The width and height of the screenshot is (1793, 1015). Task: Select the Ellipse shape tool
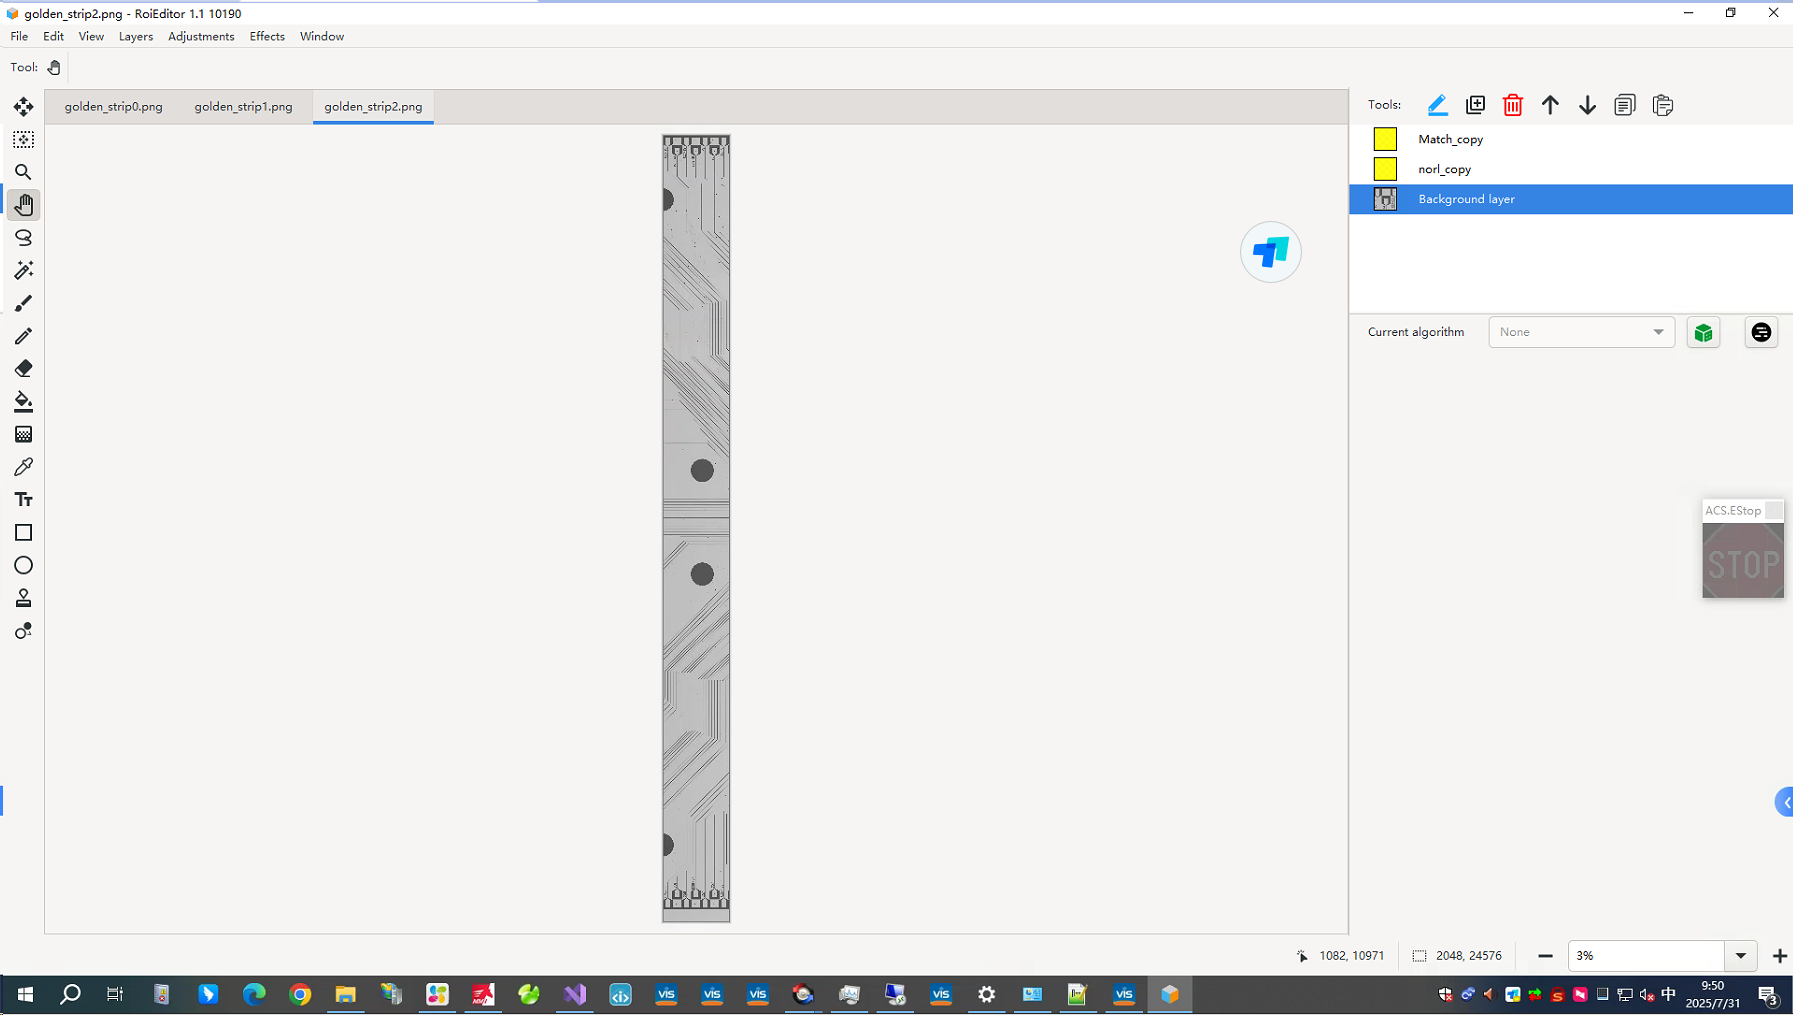tap(23, 566)
